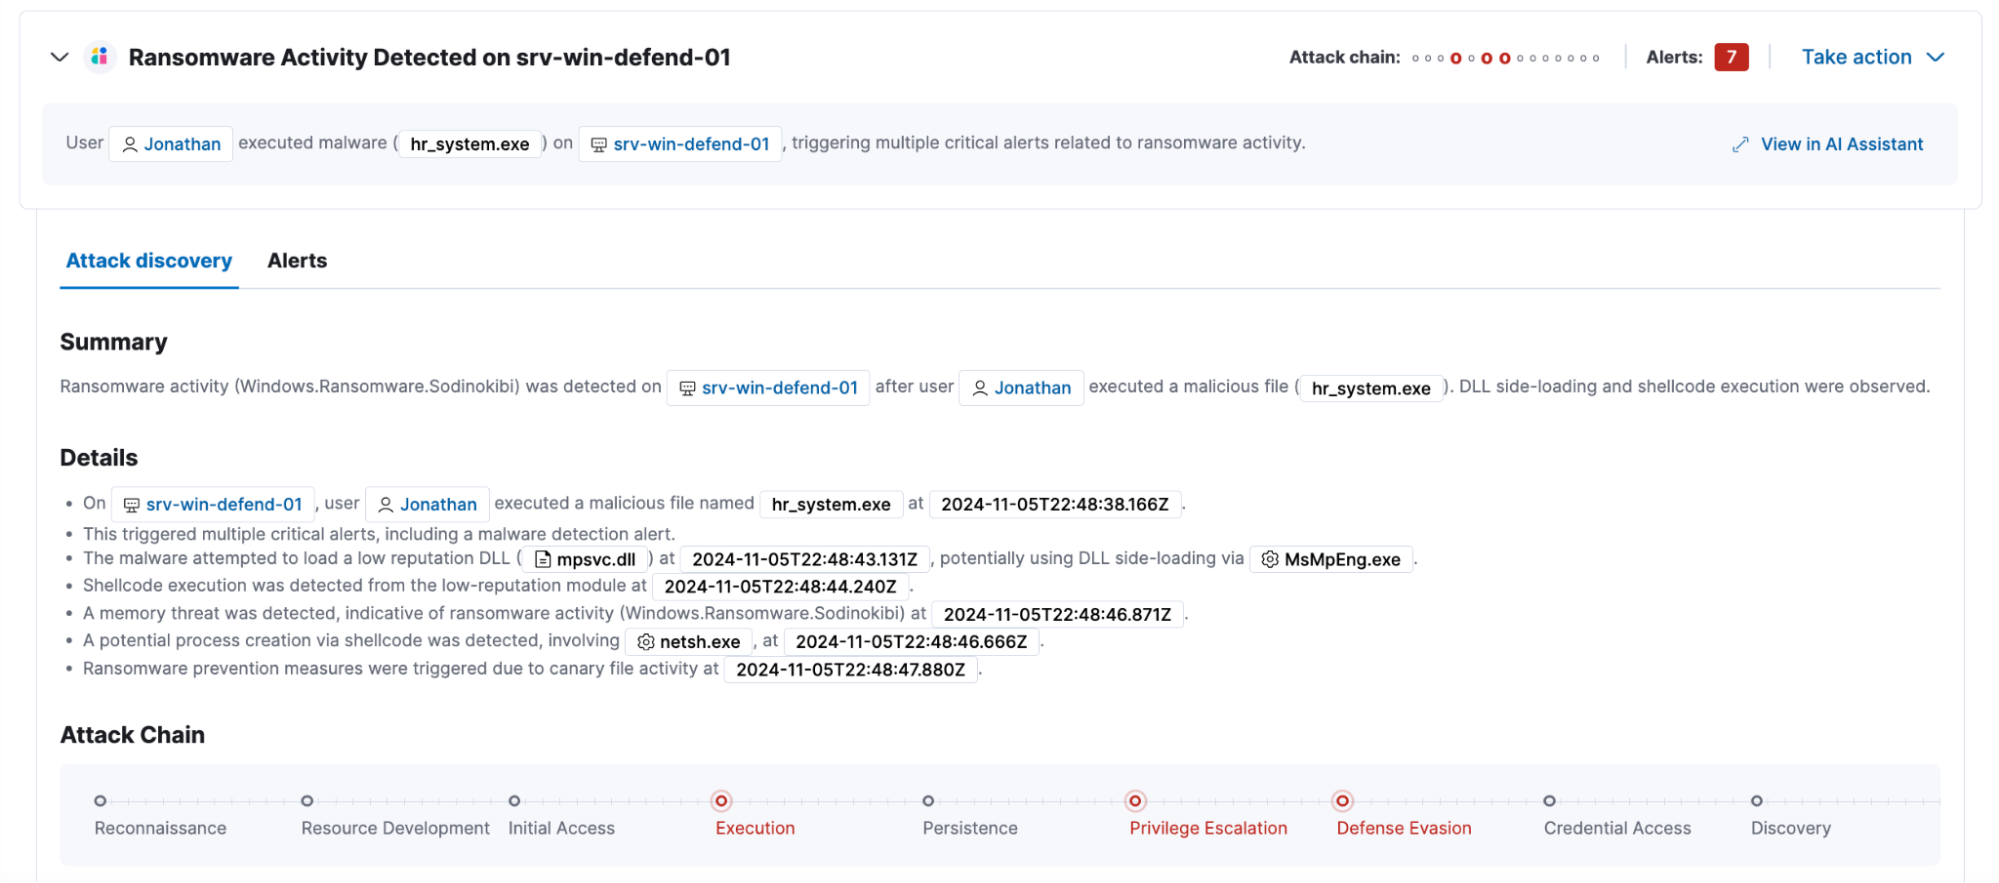Select Initial Access marker in Attack Chain
Screen dimensions: 1999x883
[514, 801]
